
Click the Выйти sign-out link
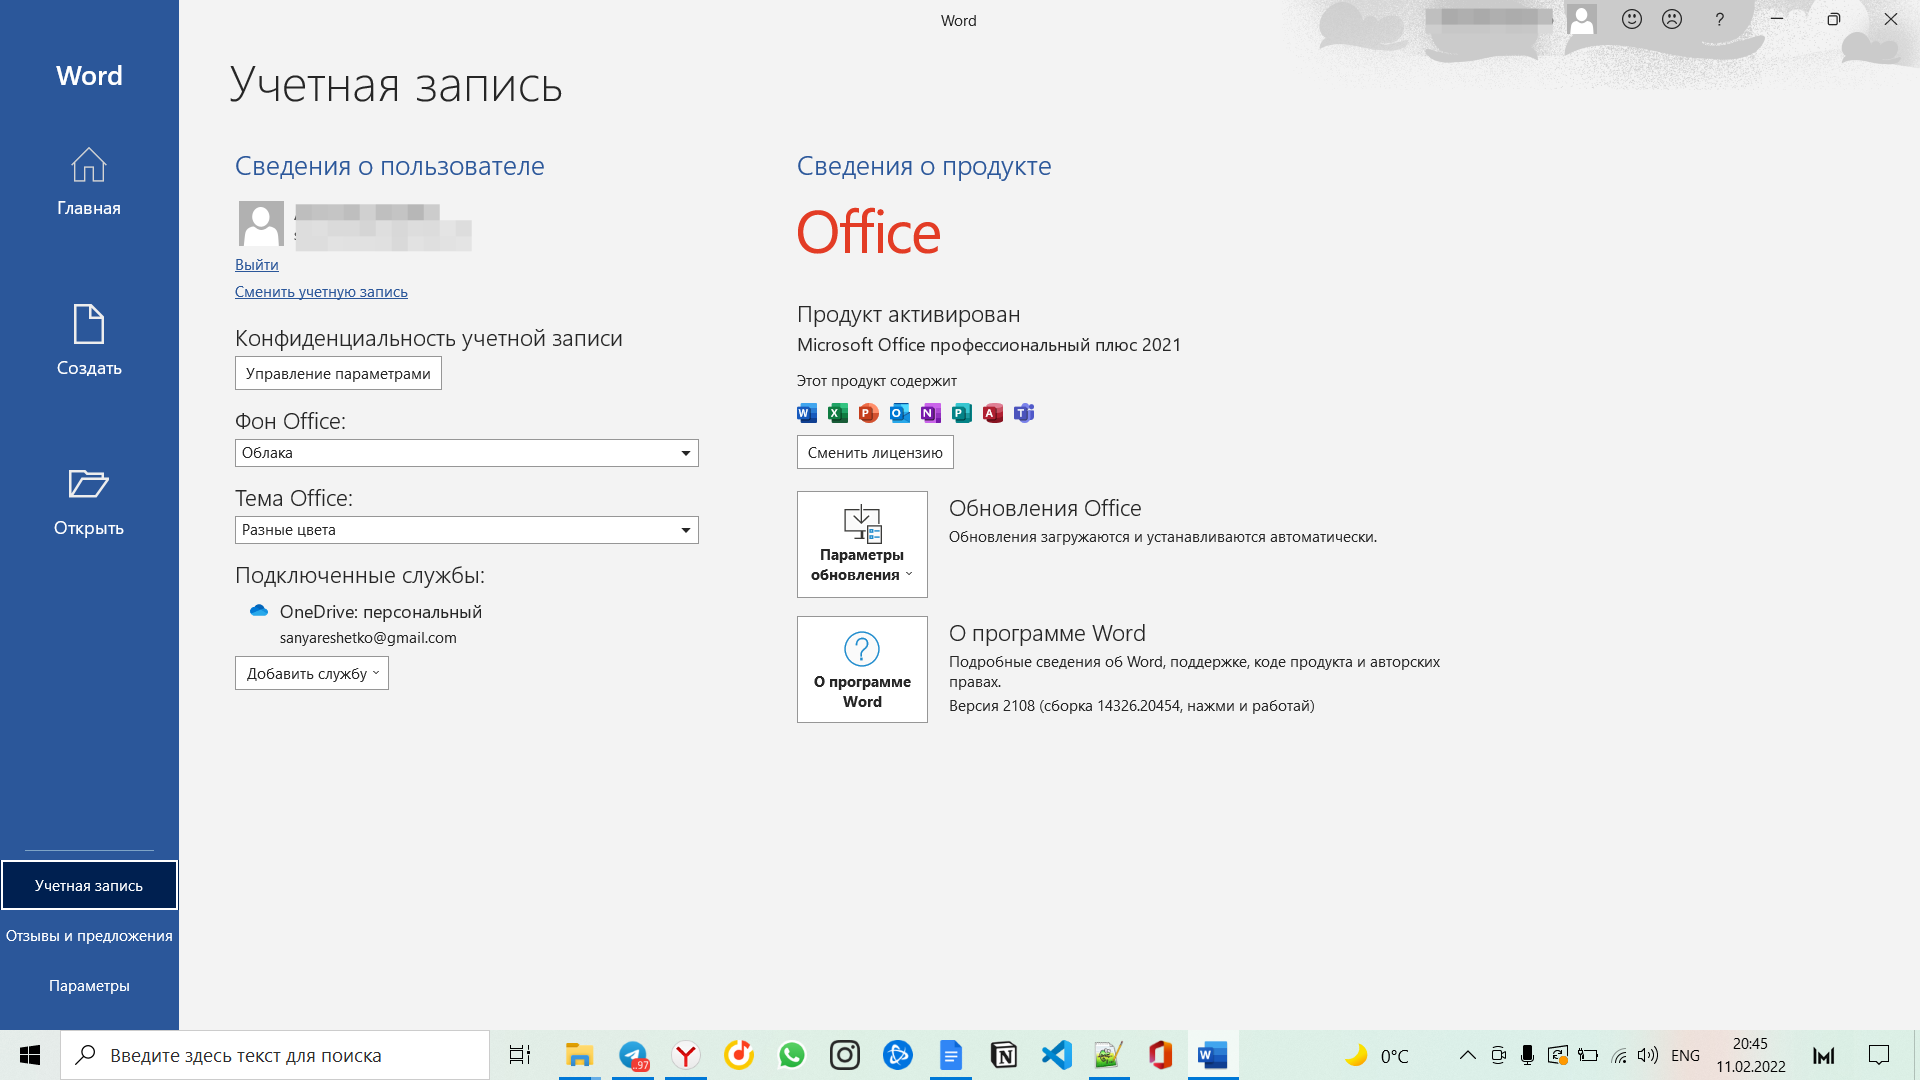pos(257,265)
